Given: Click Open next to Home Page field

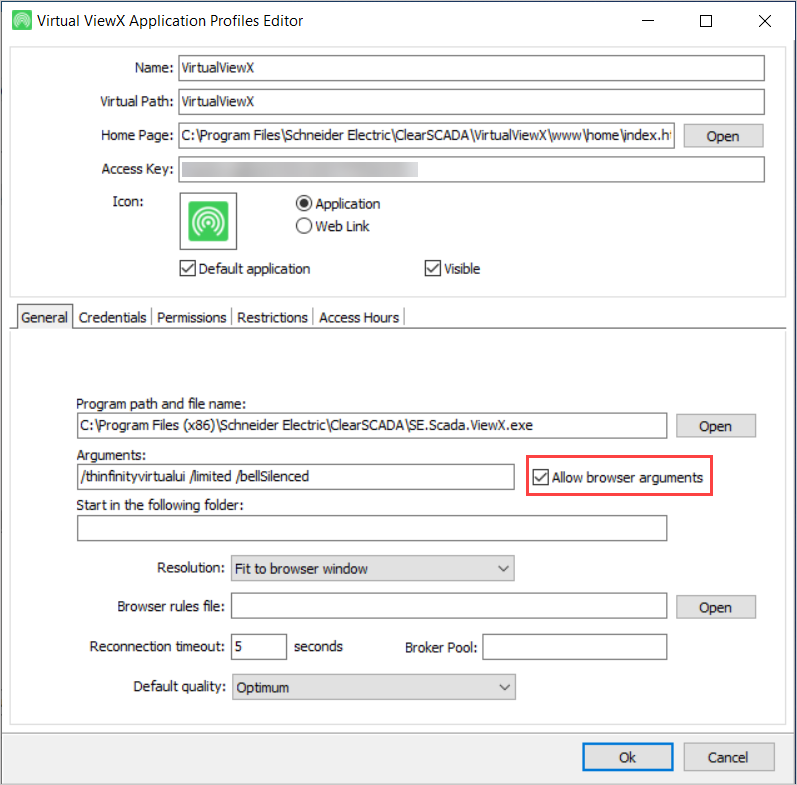Looking at the screenshot, I should coord(722,137).
